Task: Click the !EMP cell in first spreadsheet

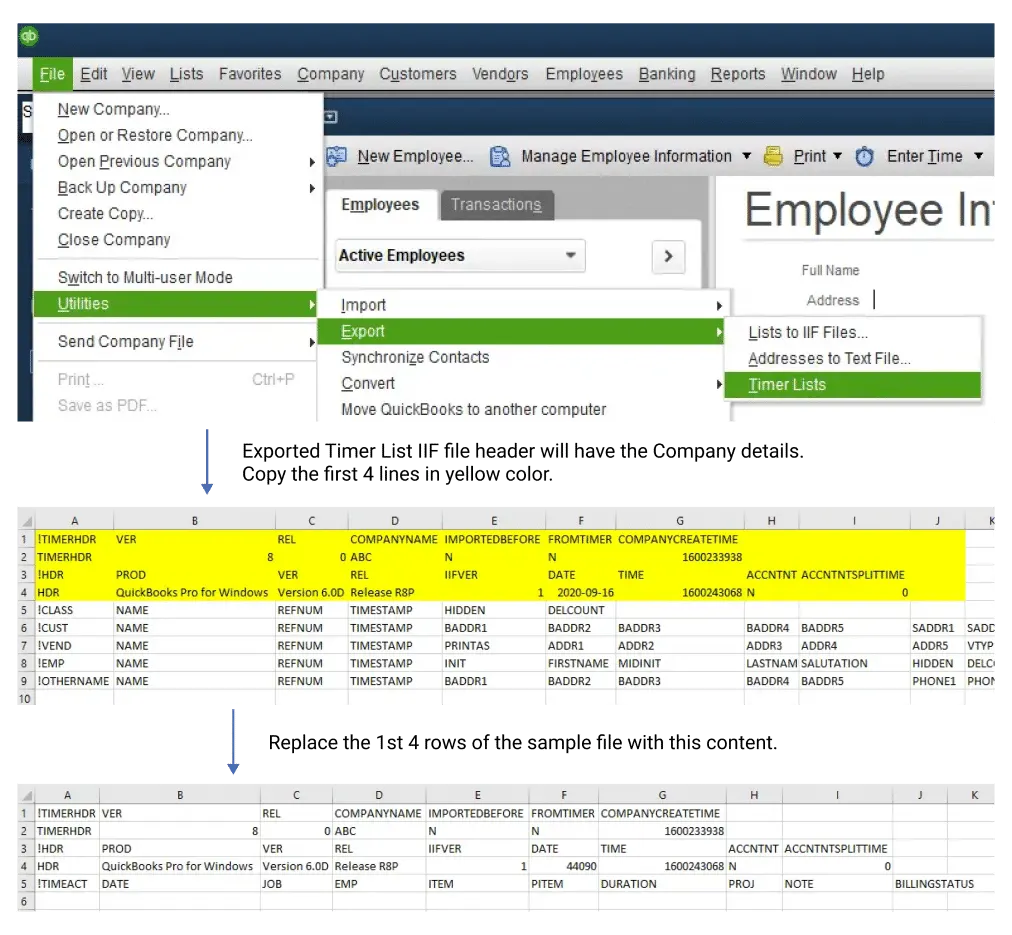Action: click(74, 664)
